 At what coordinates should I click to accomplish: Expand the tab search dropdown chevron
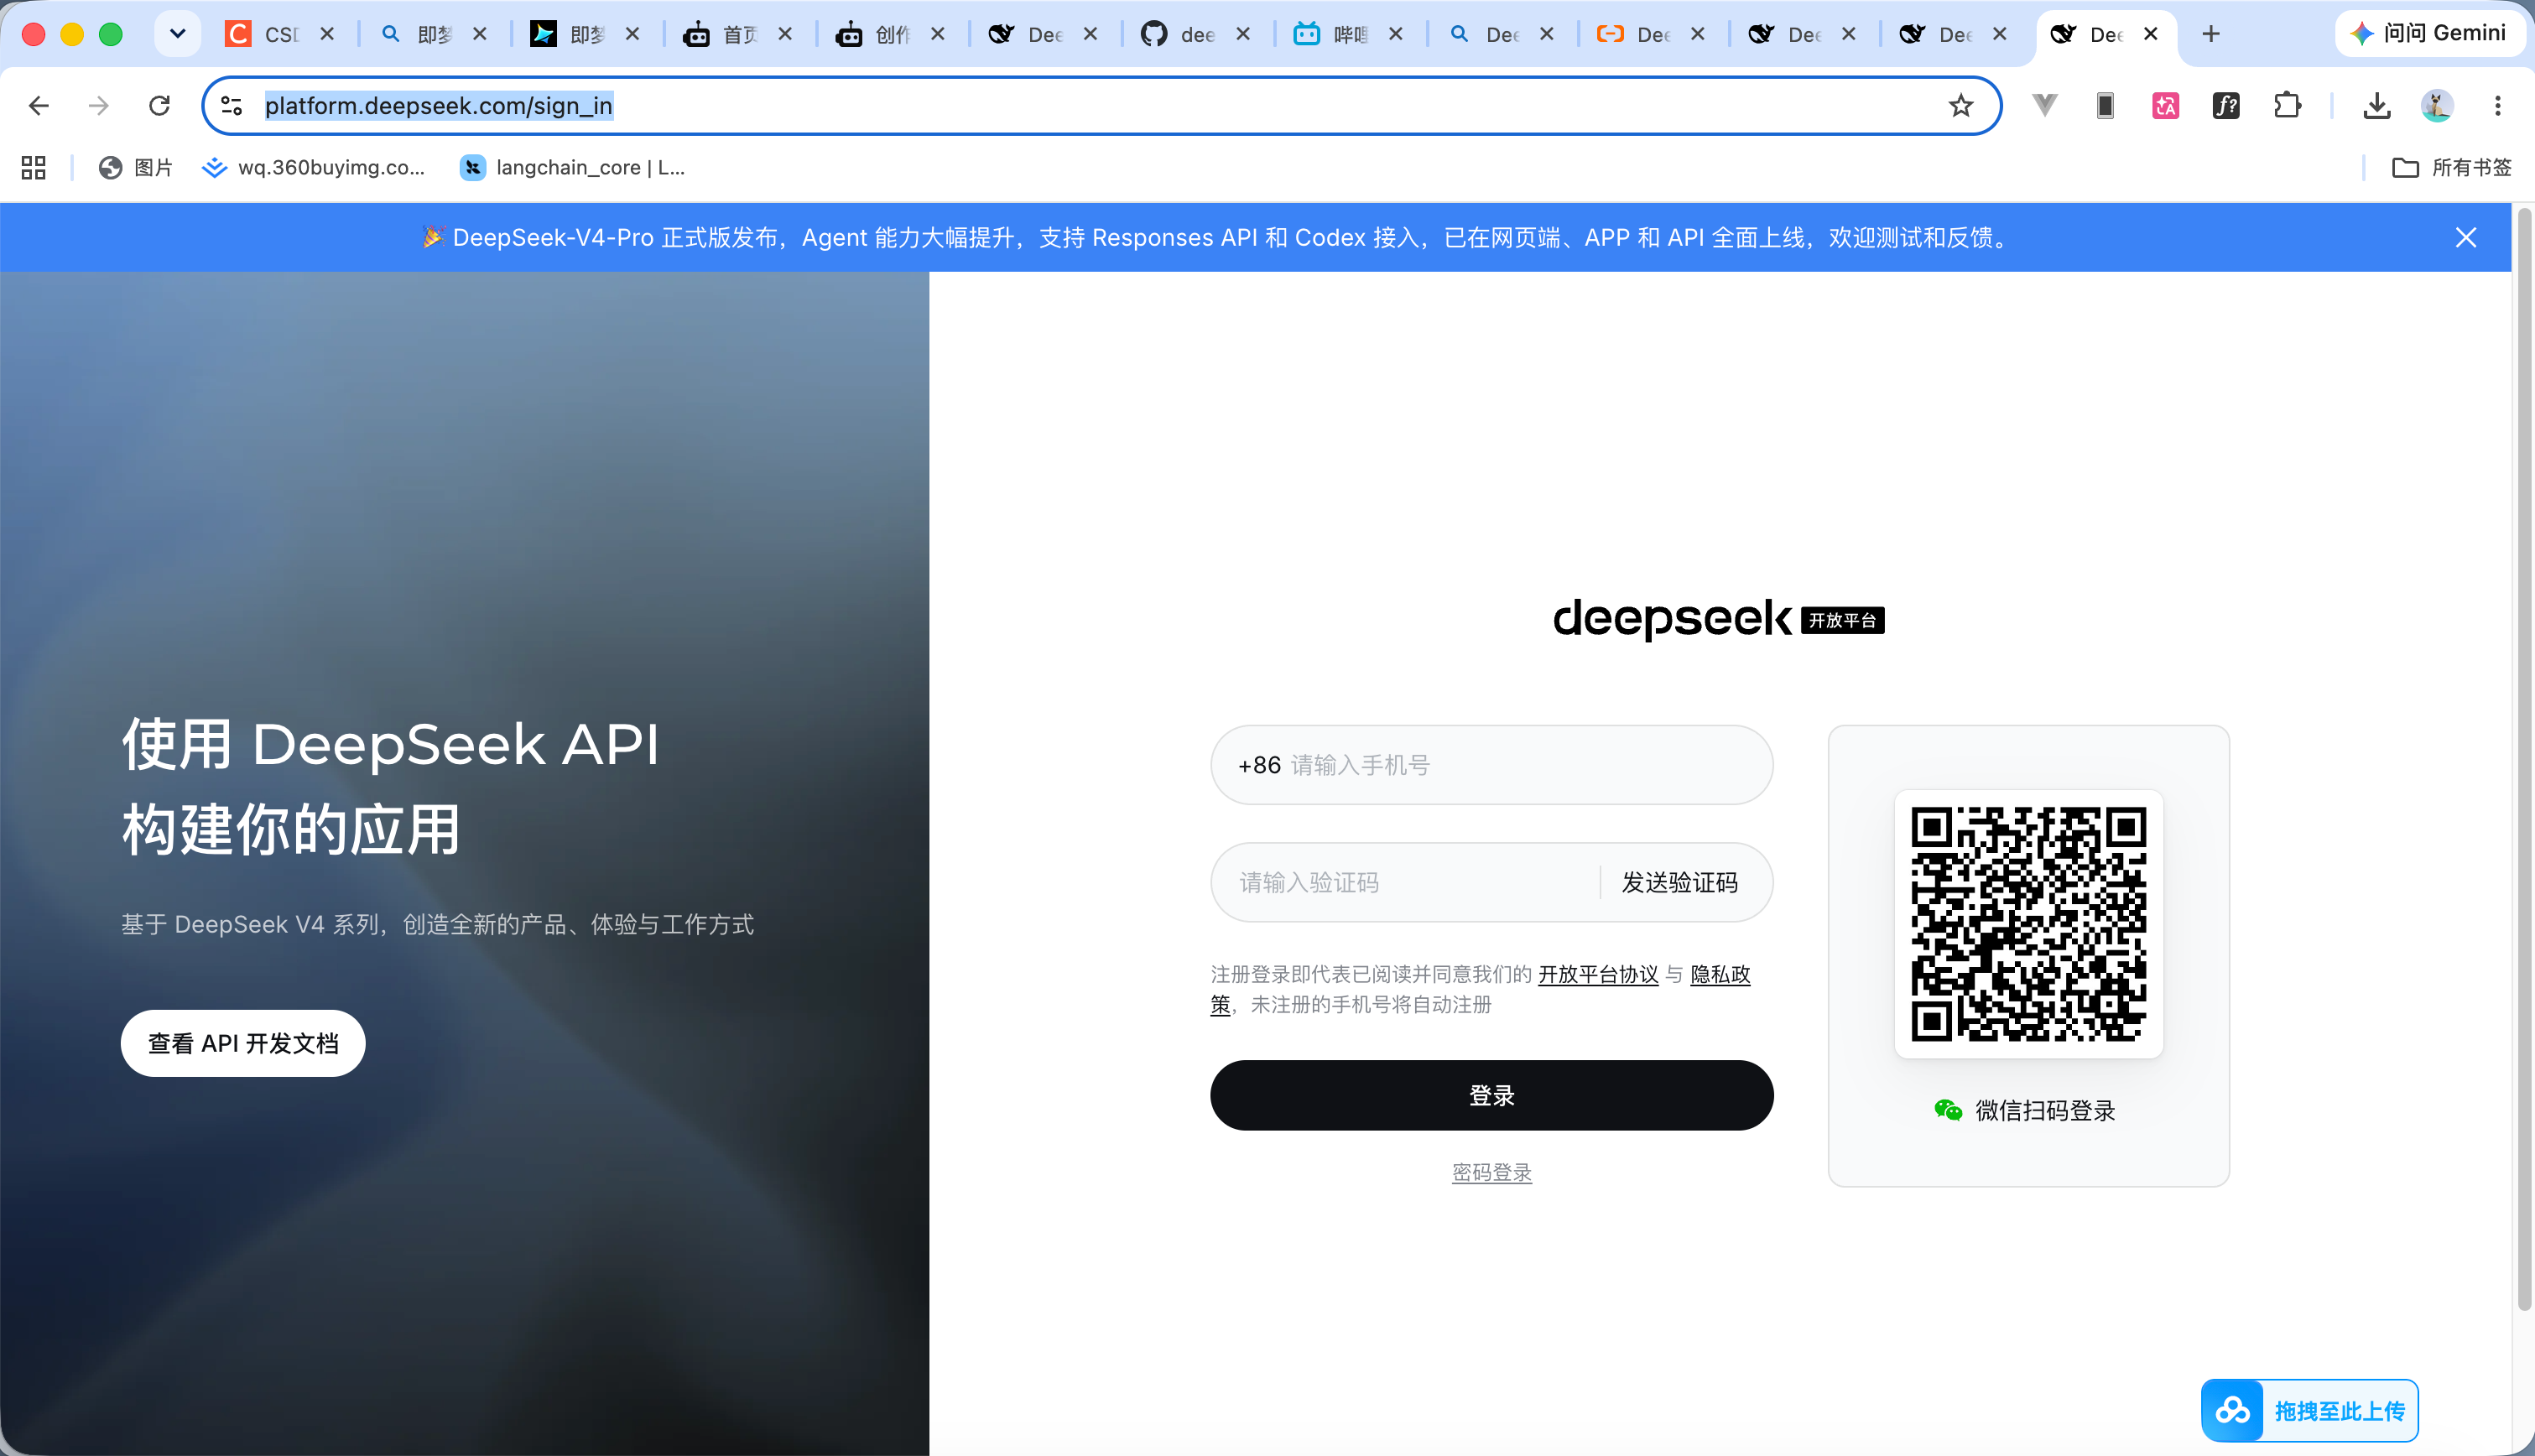[178, 34]
